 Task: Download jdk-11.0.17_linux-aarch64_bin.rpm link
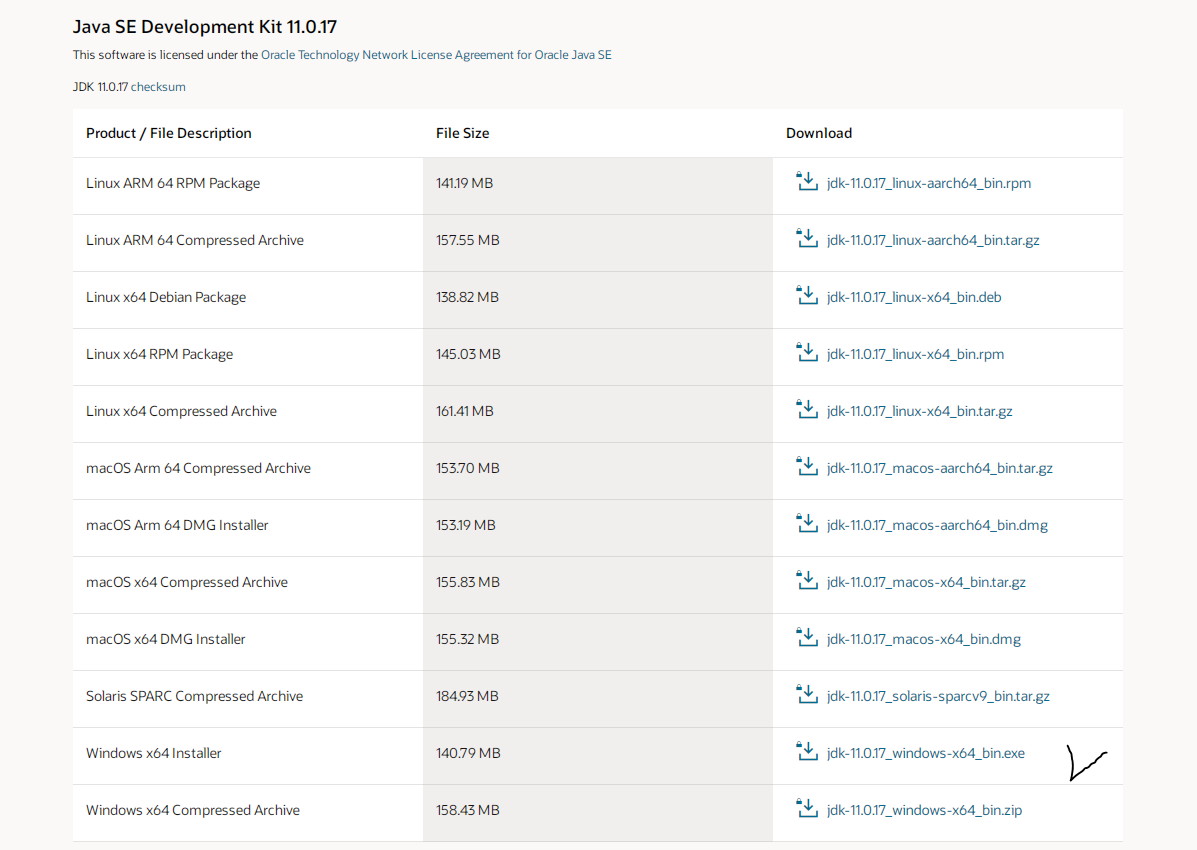(x=928, y=183)
